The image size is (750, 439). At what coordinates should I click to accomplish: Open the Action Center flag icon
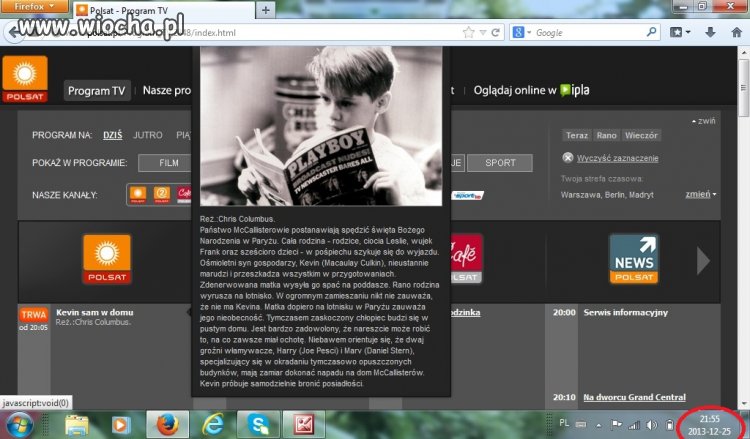click(x=617, y=425)
